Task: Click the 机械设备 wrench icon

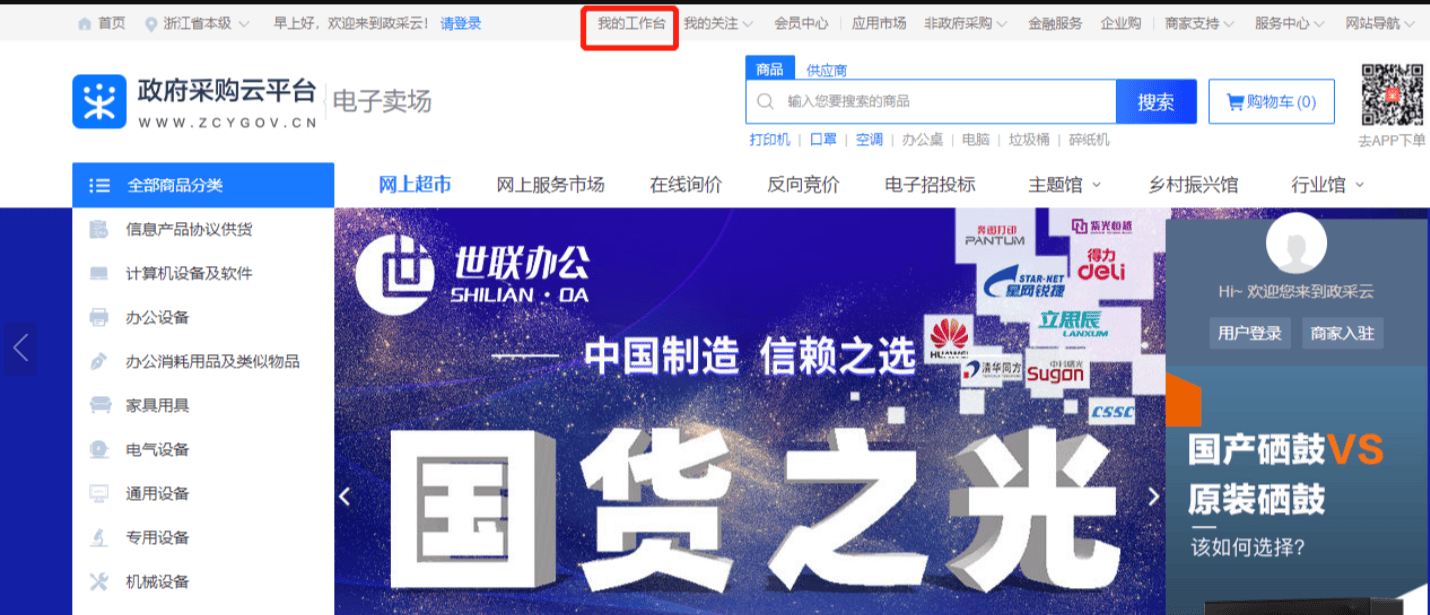Action: (x=98, y=581)
